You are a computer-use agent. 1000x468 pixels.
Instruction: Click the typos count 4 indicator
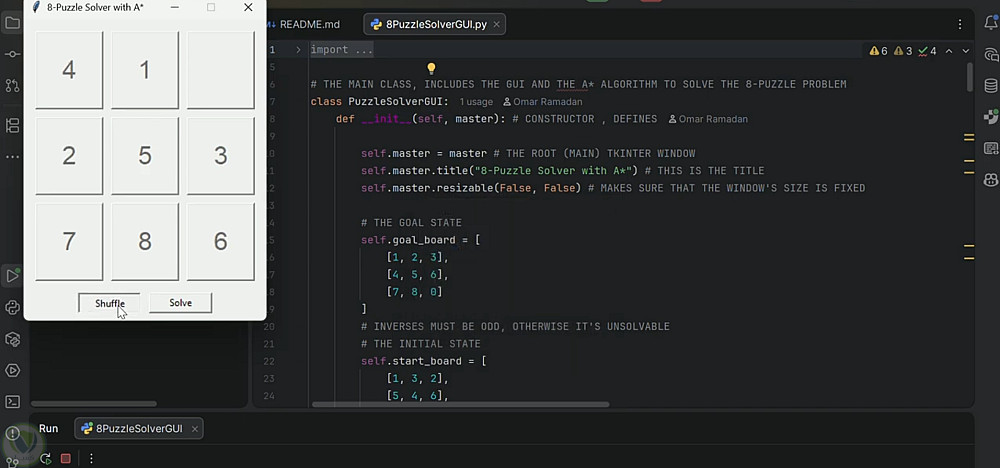[927, 51]
